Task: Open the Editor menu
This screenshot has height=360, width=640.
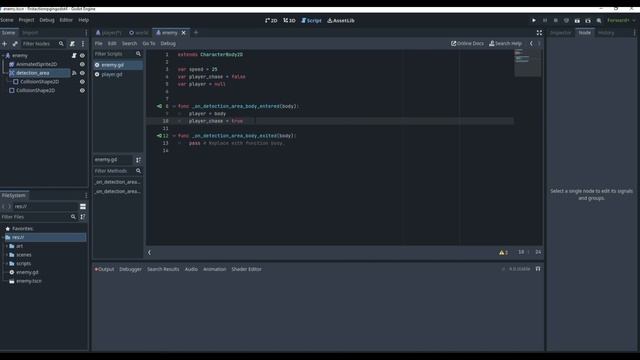Action: [66, 20]
